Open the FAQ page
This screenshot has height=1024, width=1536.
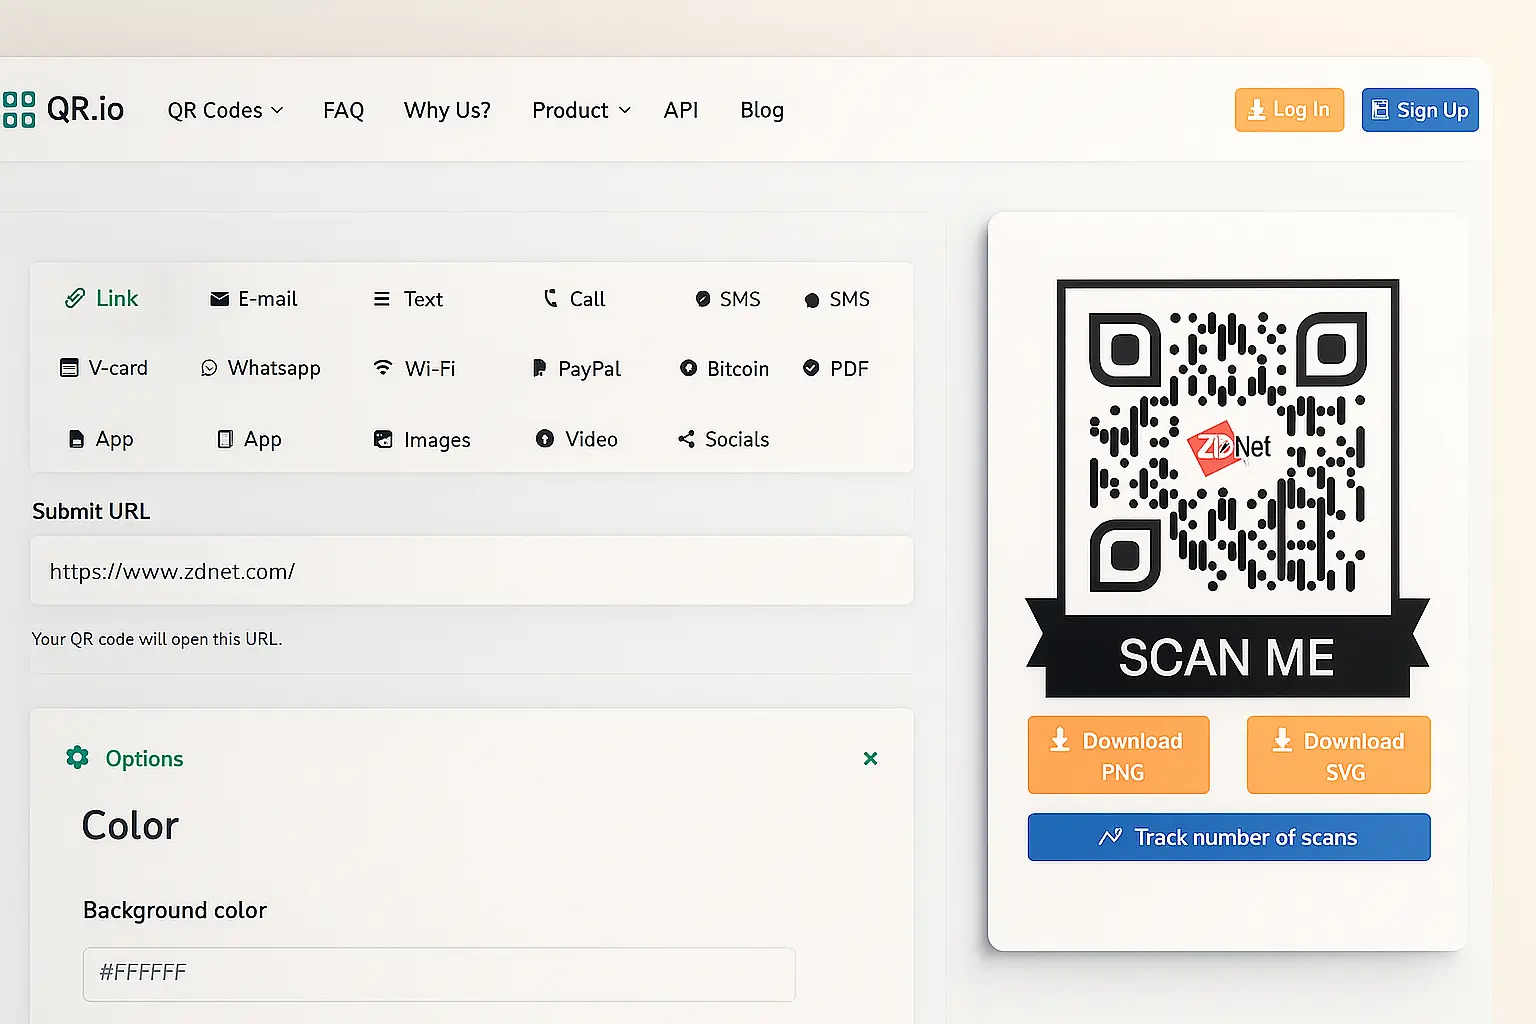point(343,110)
